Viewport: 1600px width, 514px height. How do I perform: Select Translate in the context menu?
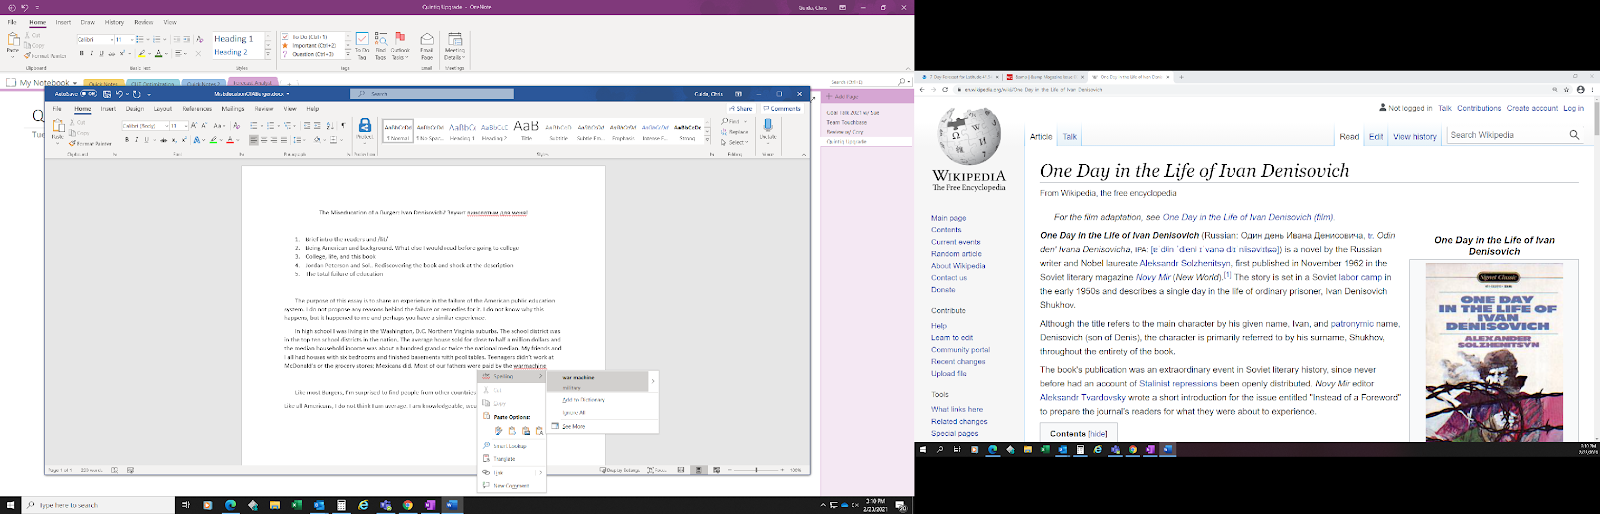(x=504, y=459)
